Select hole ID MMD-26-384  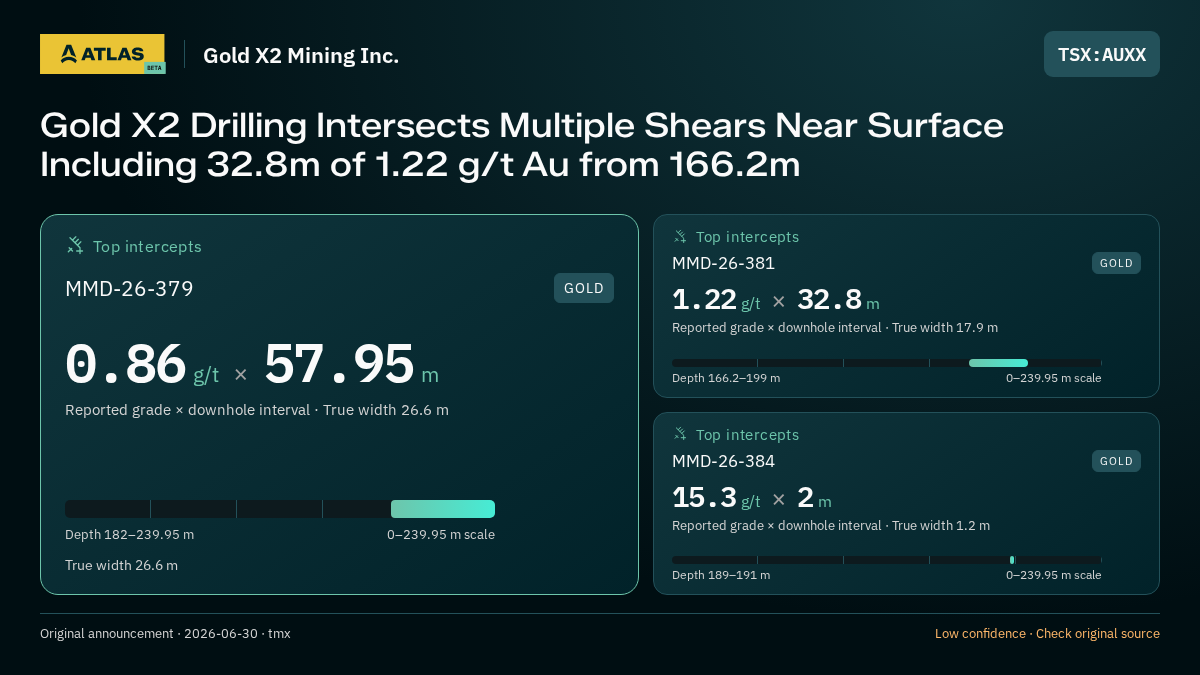click(x=723, y=461)
